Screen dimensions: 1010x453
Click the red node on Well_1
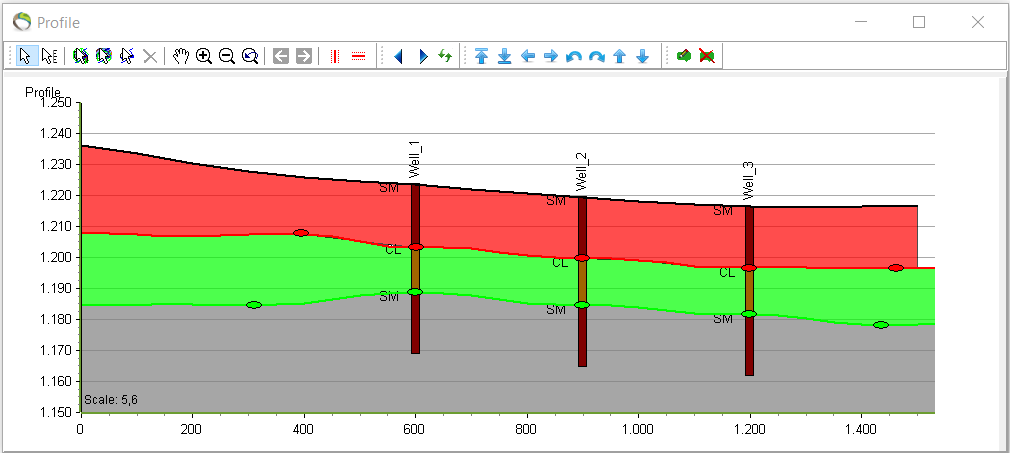pos(415,247)
